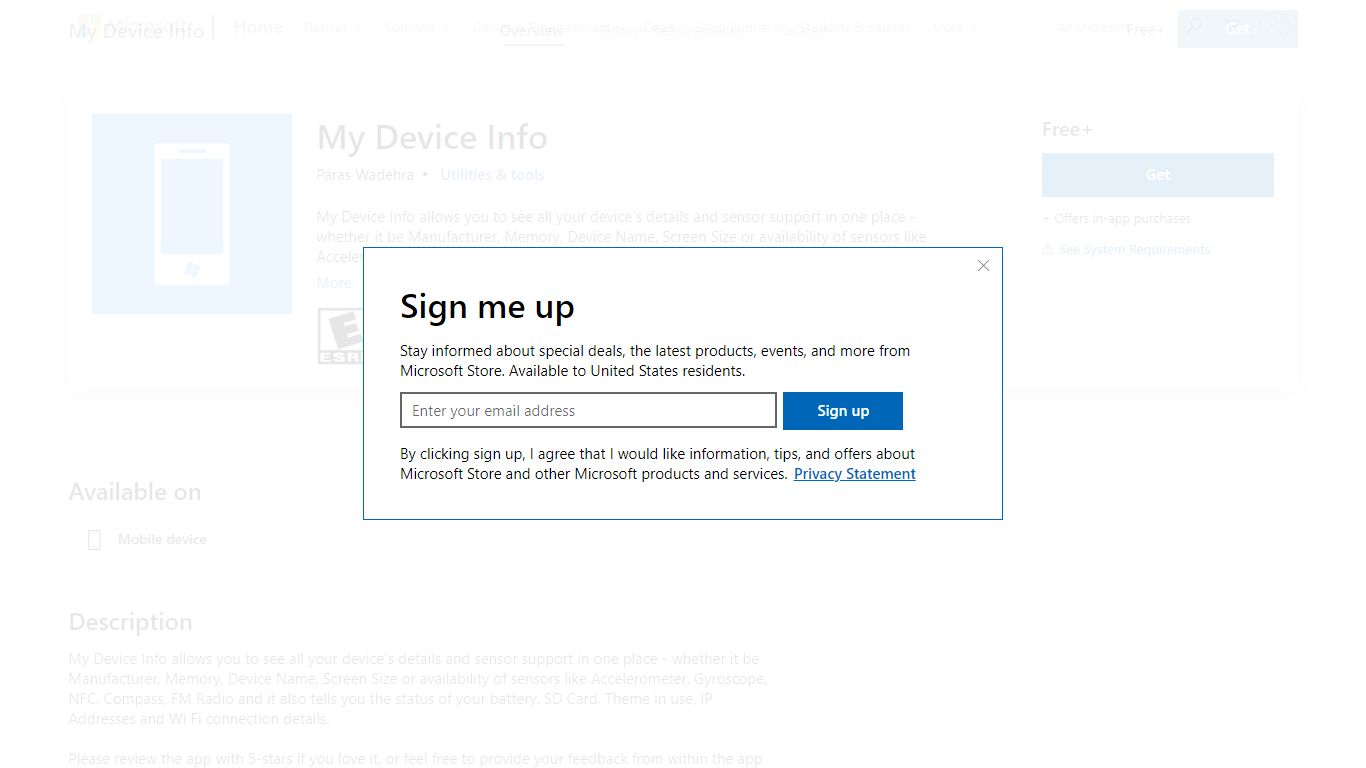Expand the truncated description via More link

tap(334, 283)
